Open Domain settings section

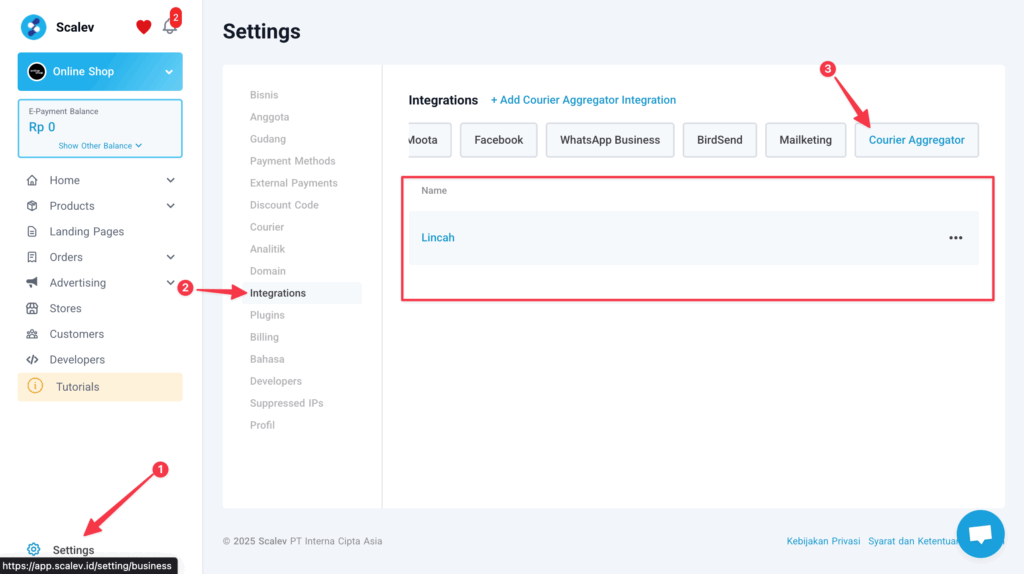pyautogui.click(x=268, y=271)
